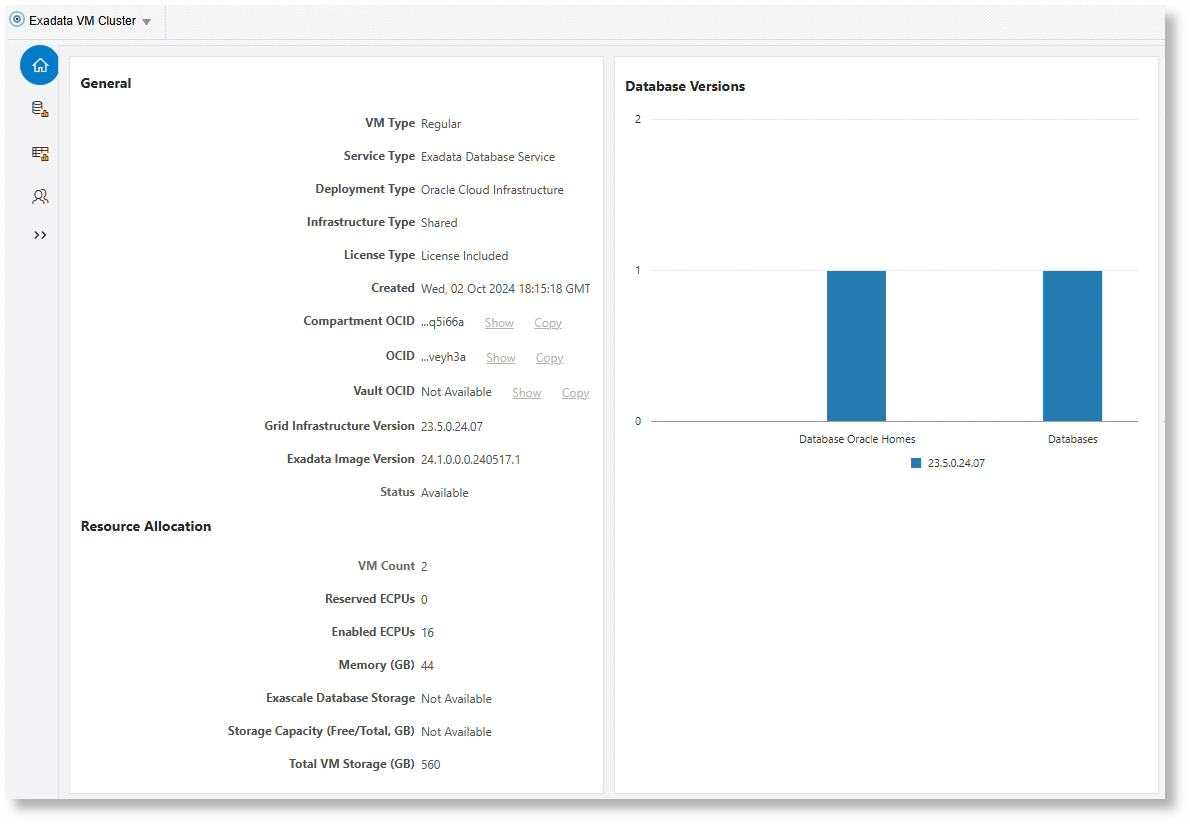Click the Resource Allocation heading
The width and height of the screenshot is (1190, 824).
[x=146, y=527]
